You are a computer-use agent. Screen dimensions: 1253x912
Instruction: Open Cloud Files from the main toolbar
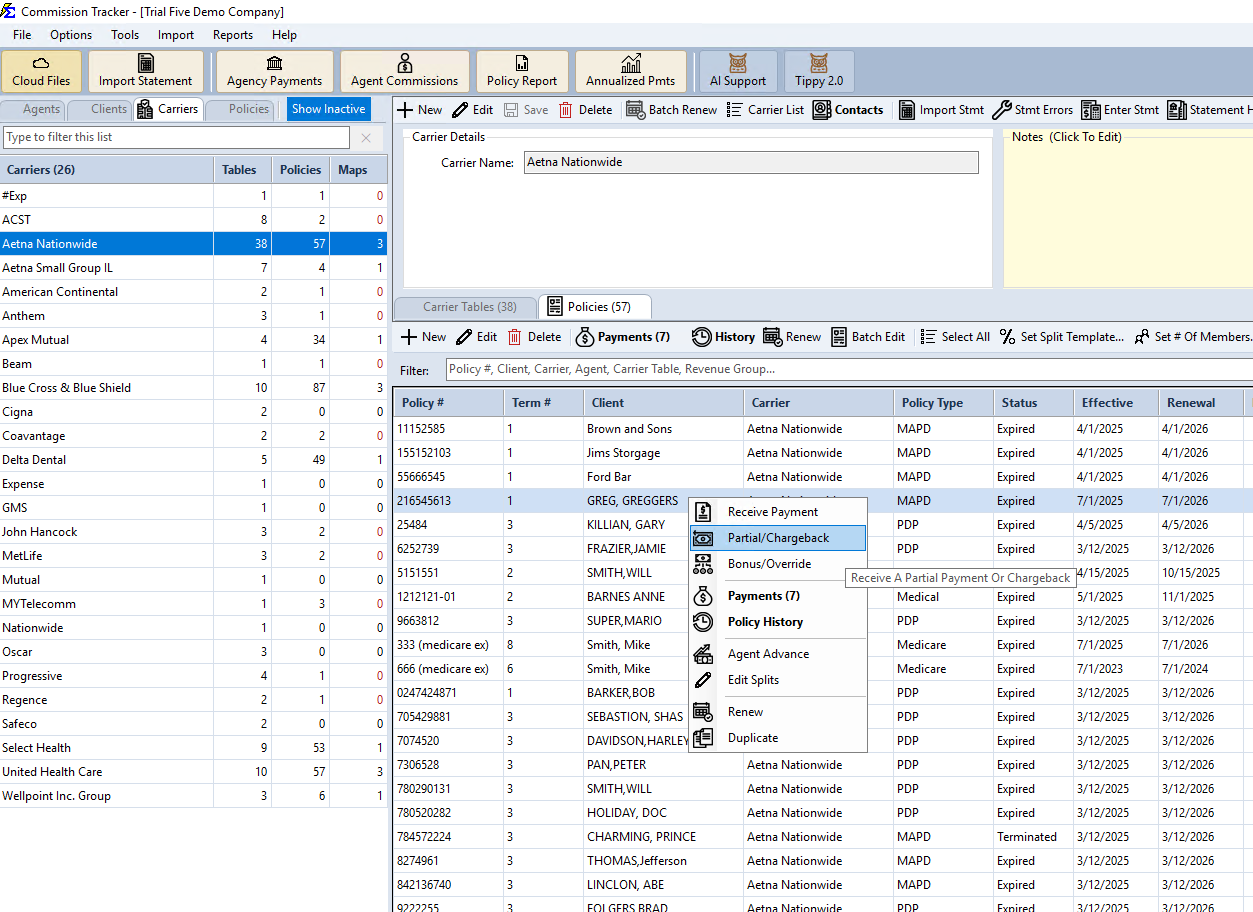click(42, 71)
